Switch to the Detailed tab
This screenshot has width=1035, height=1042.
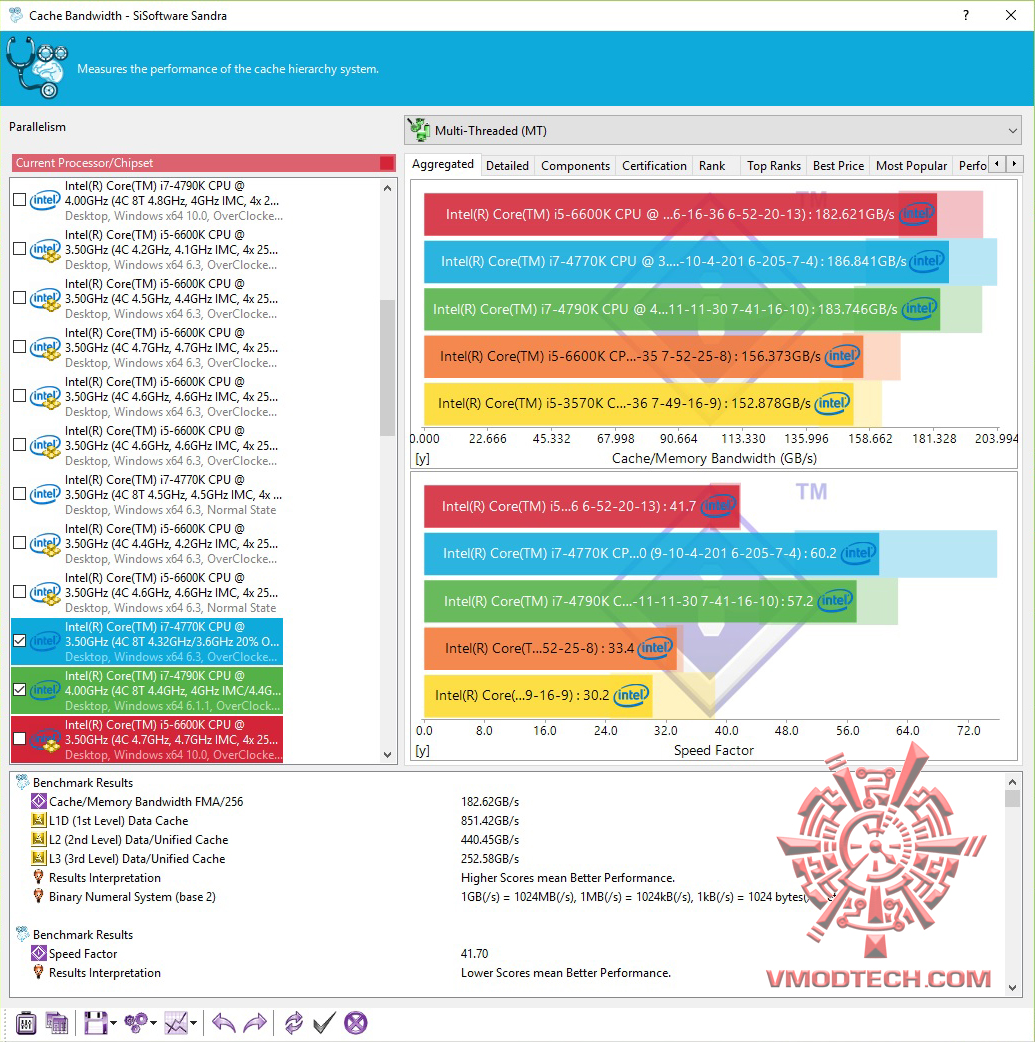pos(507,165)
